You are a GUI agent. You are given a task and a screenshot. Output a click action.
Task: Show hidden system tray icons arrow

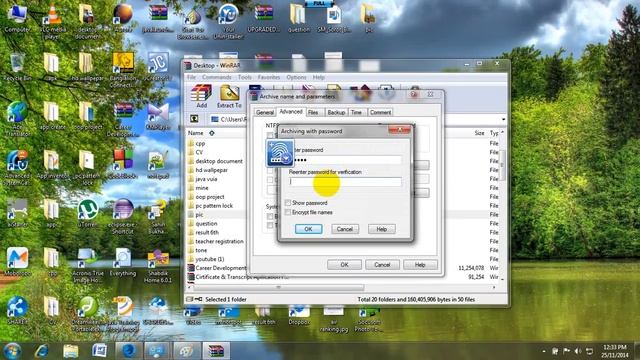(544, 351)
